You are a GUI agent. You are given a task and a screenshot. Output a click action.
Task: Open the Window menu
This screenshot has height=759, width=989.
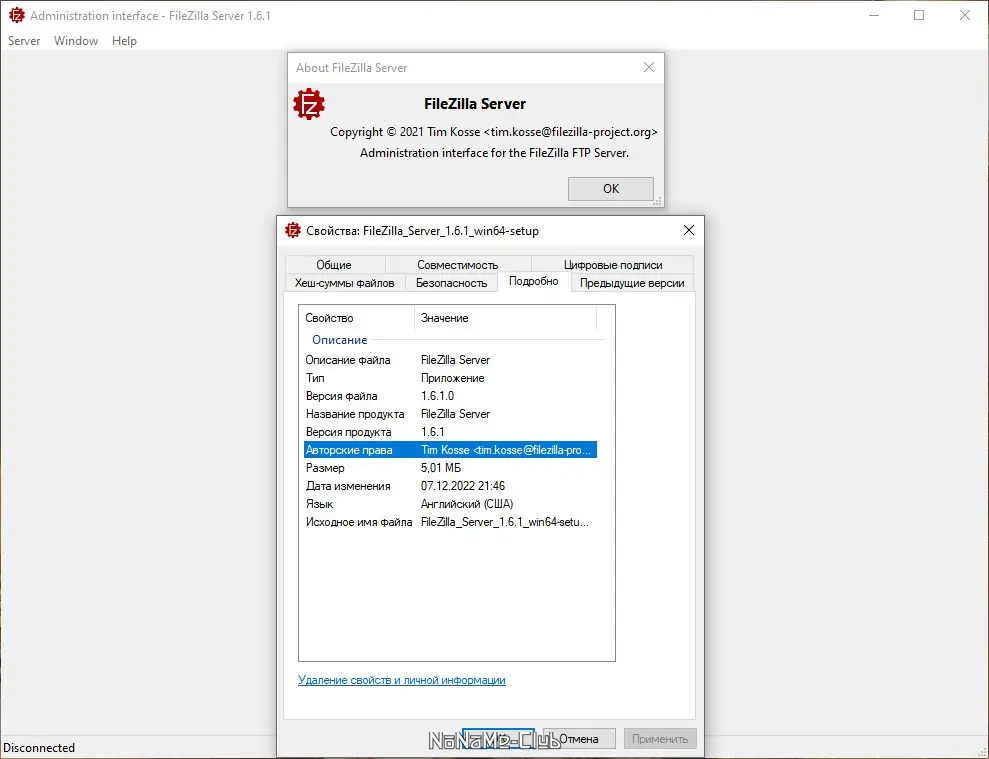pyautogui.click(x=76, y=41)
